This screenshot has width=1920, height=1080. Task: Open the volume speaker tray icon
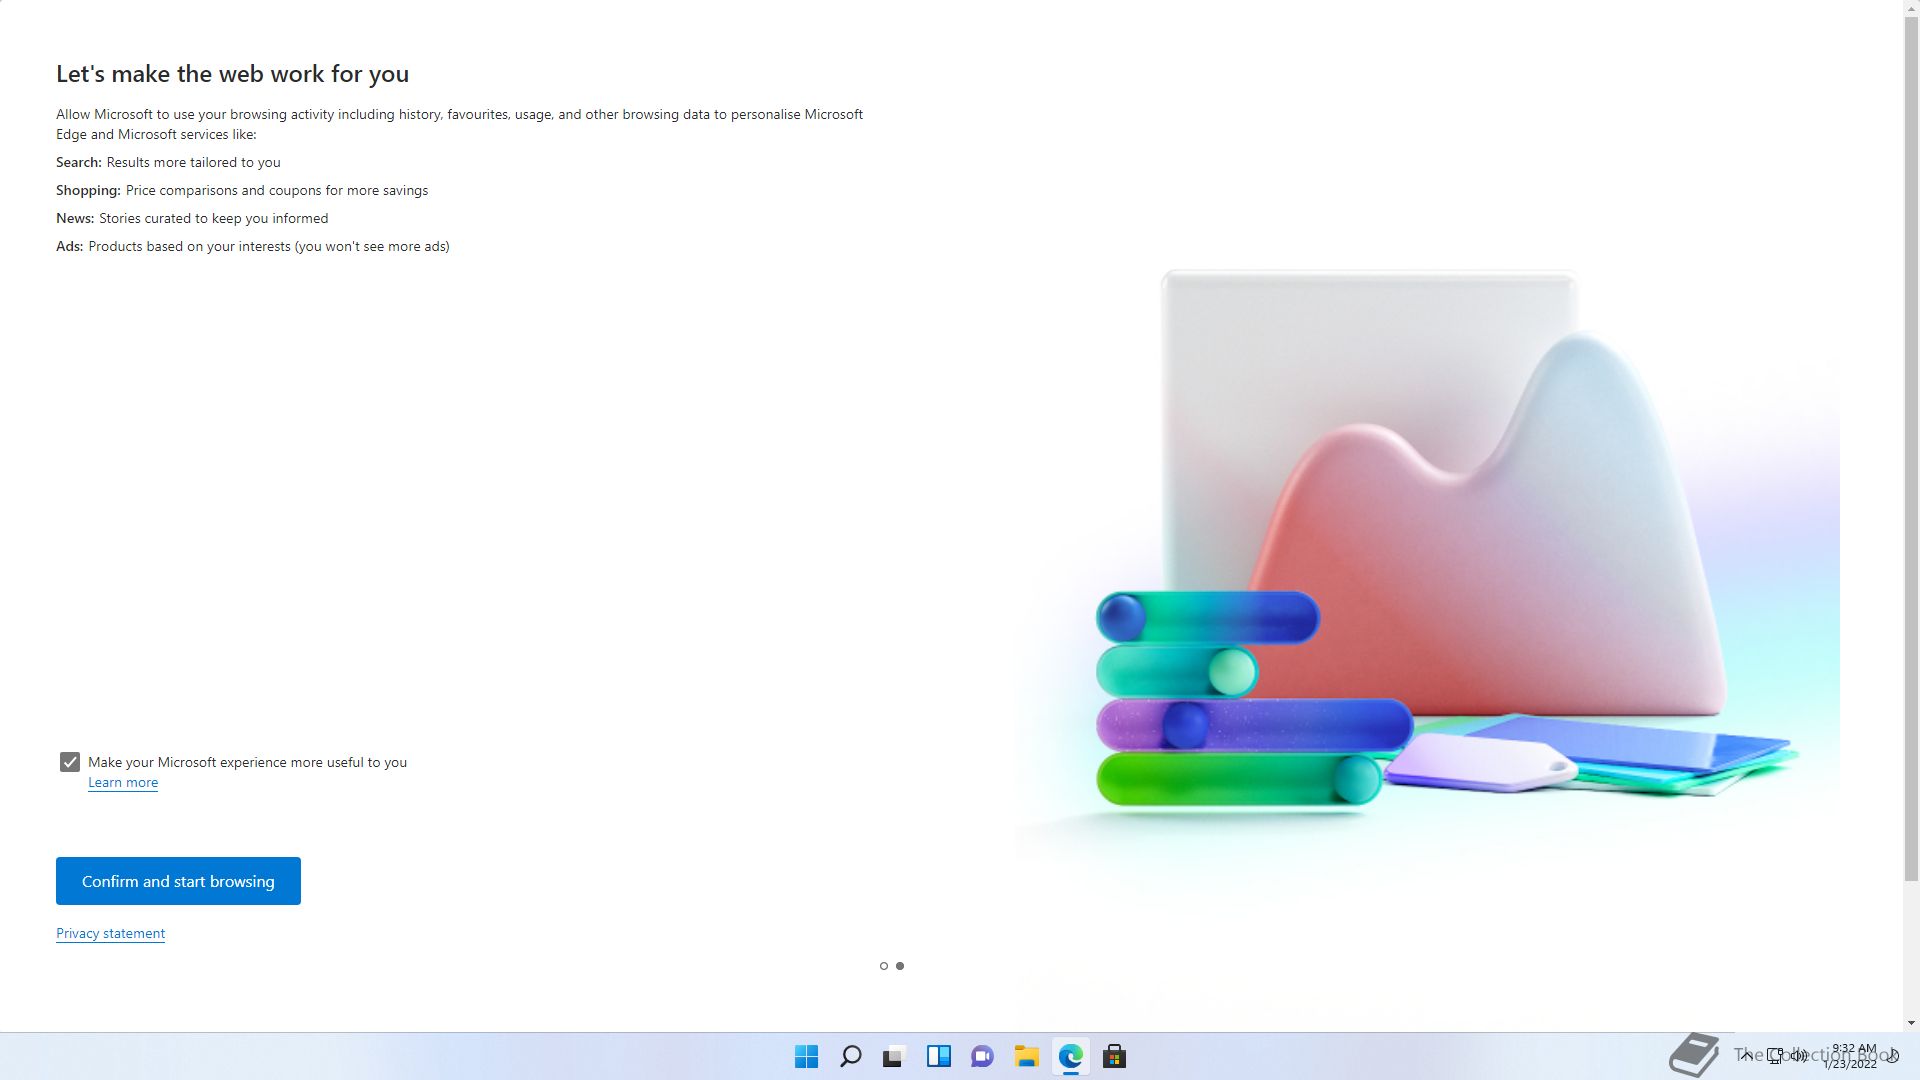[x=1799, y=1056]
